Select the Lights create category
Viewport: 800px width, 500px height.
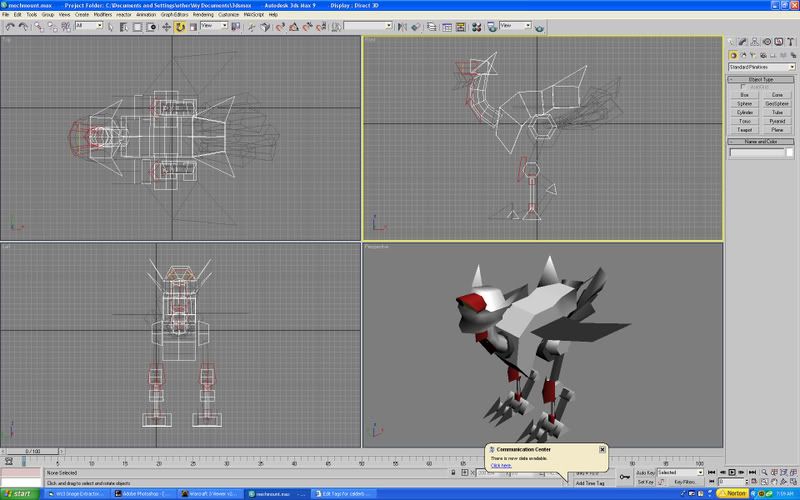pos(753,55)
